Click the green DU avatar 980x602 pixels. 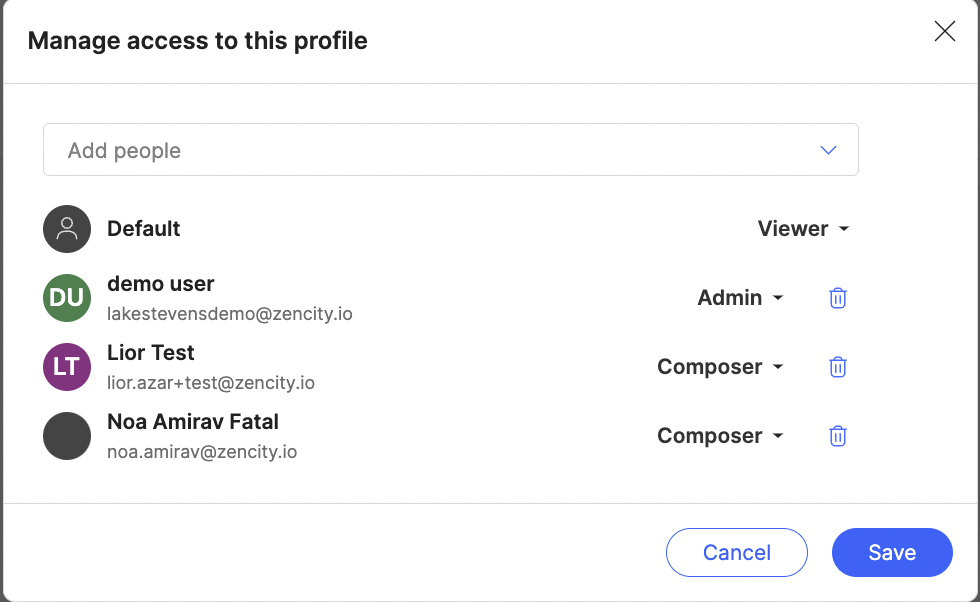click(67, 298)
